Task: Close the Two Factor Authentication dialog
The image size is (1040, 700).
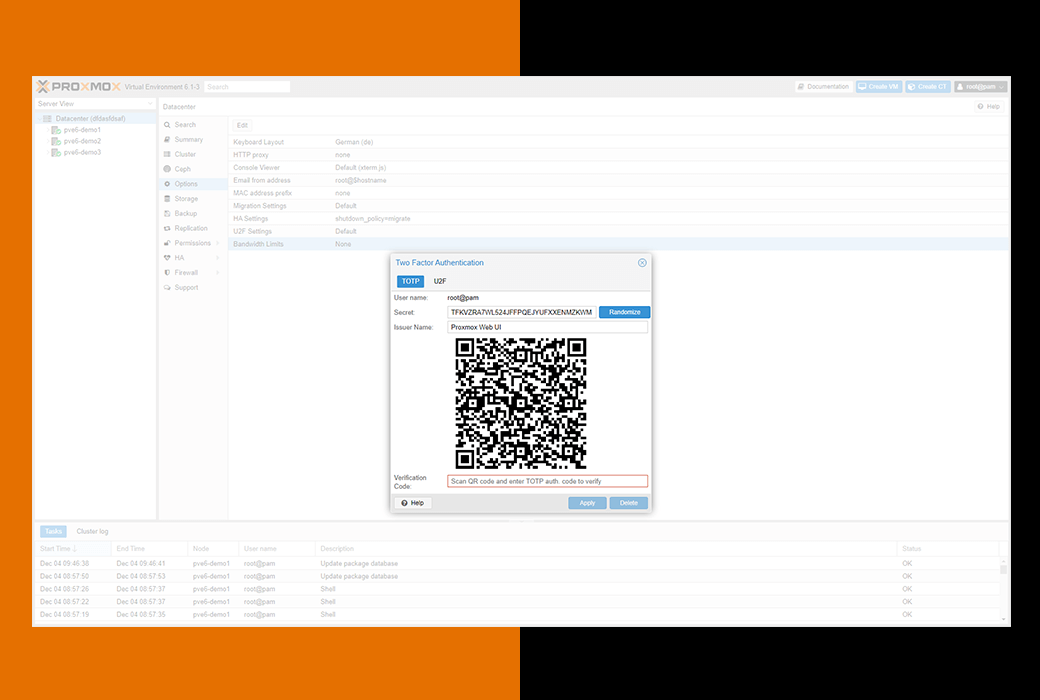Action: coord(642,263)
